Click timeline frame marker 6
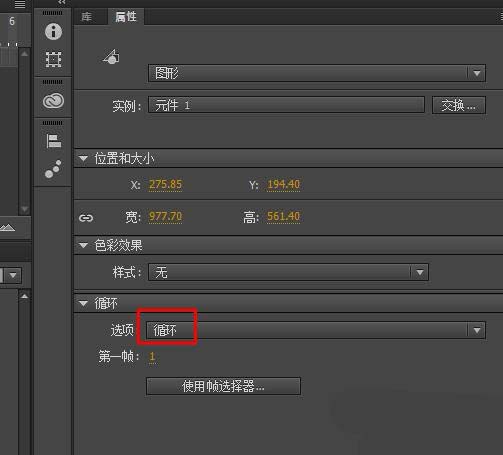 click(12, 21)
